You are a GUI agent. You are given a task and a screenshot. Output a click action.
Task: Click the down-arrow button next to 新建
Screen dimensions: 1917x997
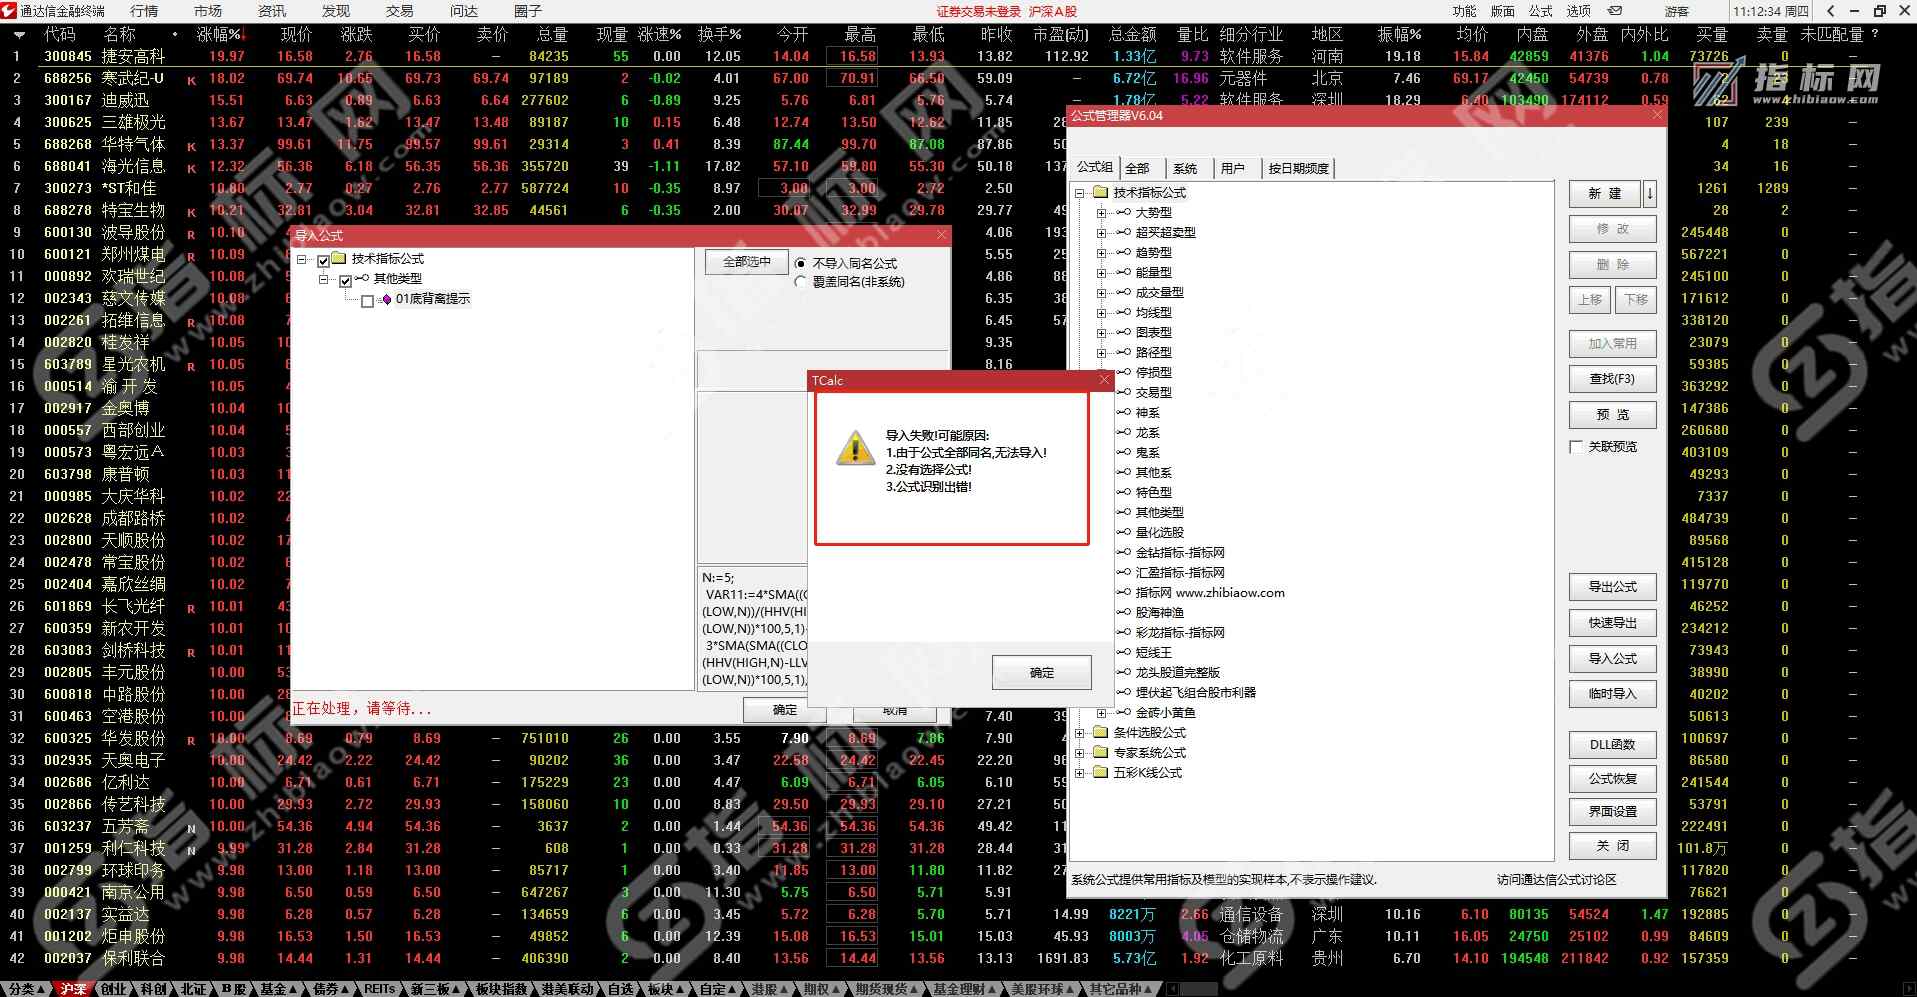1650,193
